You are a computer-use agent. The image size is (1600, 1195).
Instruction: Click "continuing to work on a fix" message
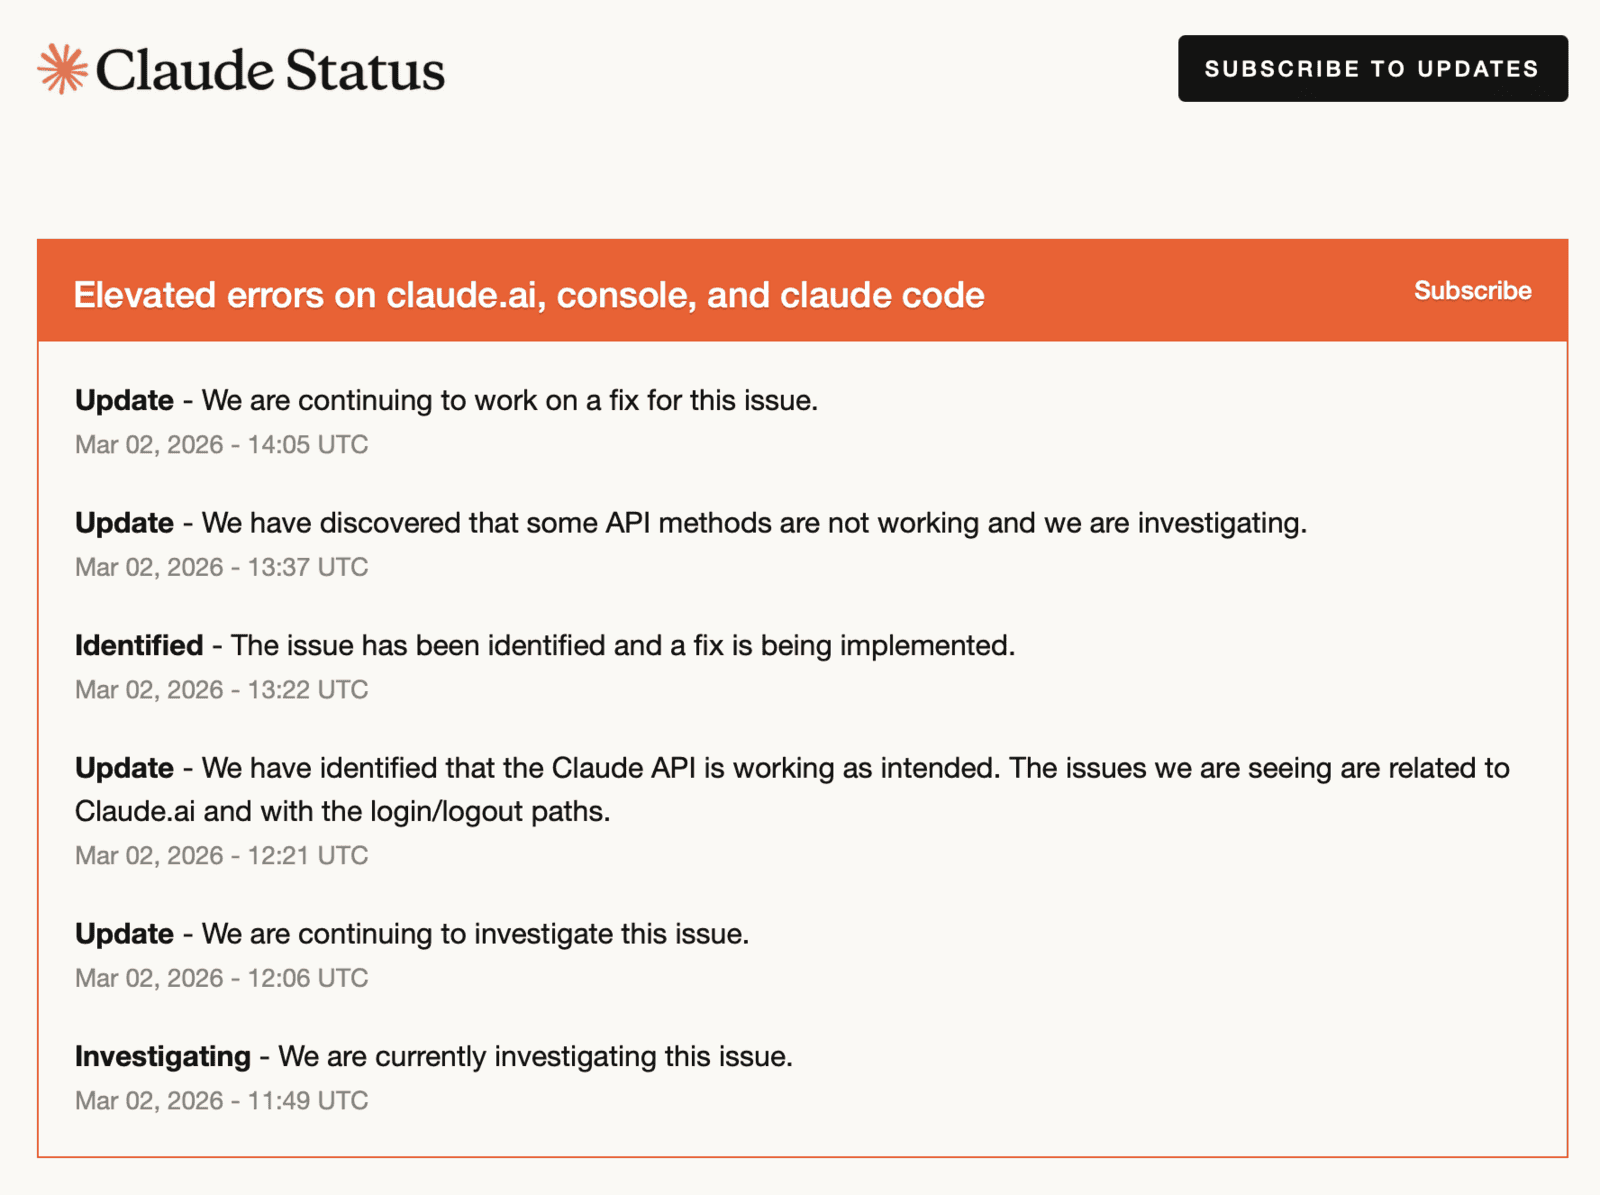click(510, 401)
